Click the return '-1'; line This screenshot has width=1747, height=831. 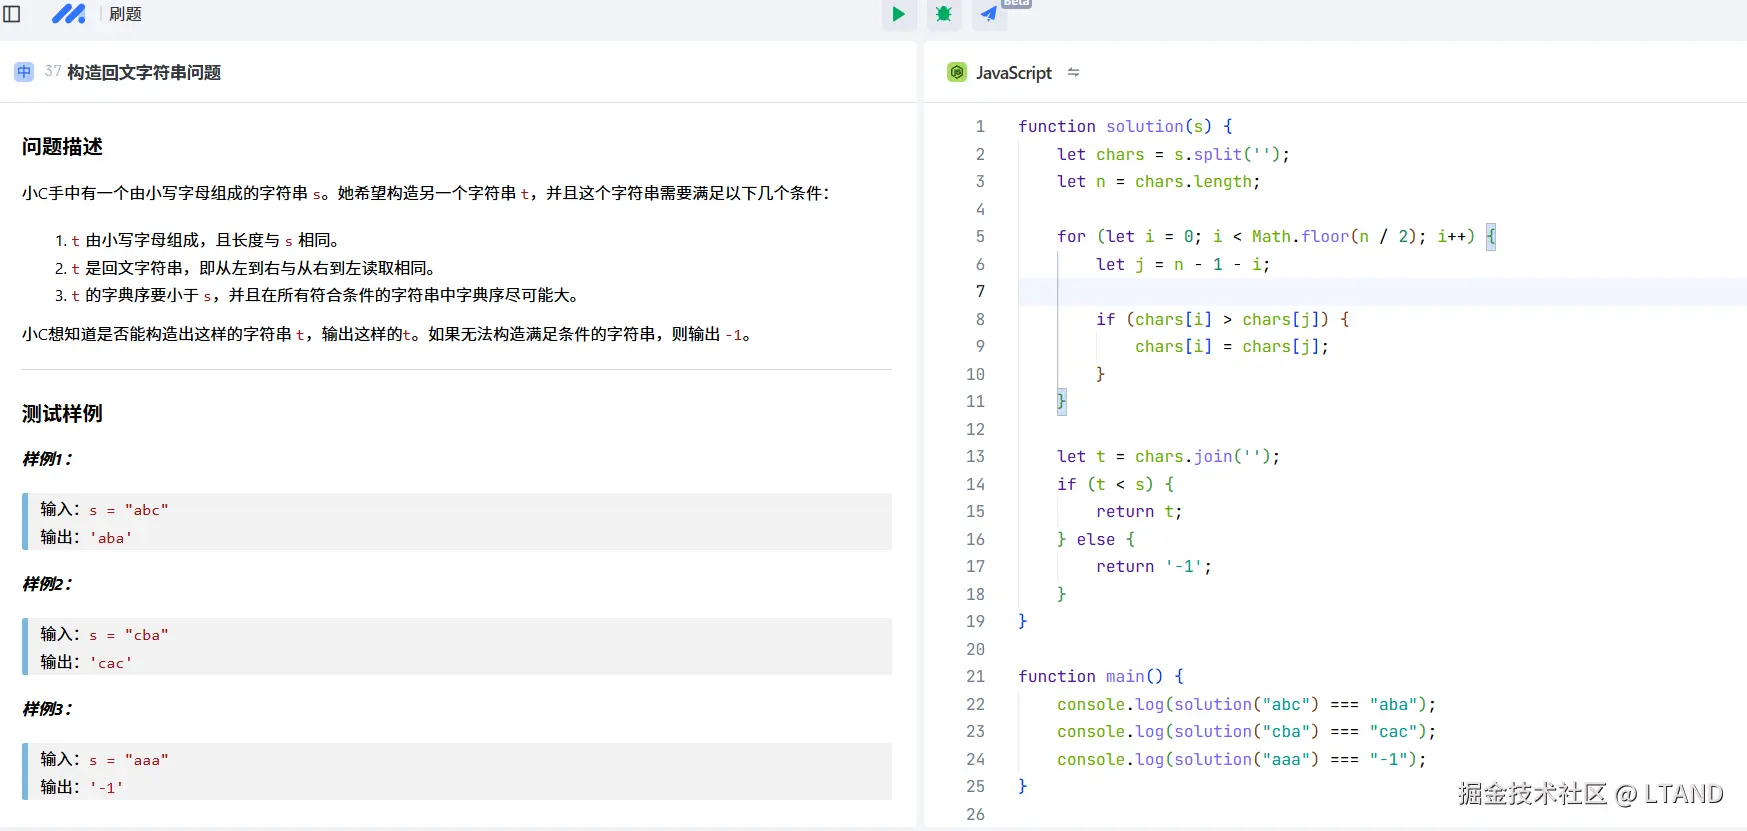1154,567
